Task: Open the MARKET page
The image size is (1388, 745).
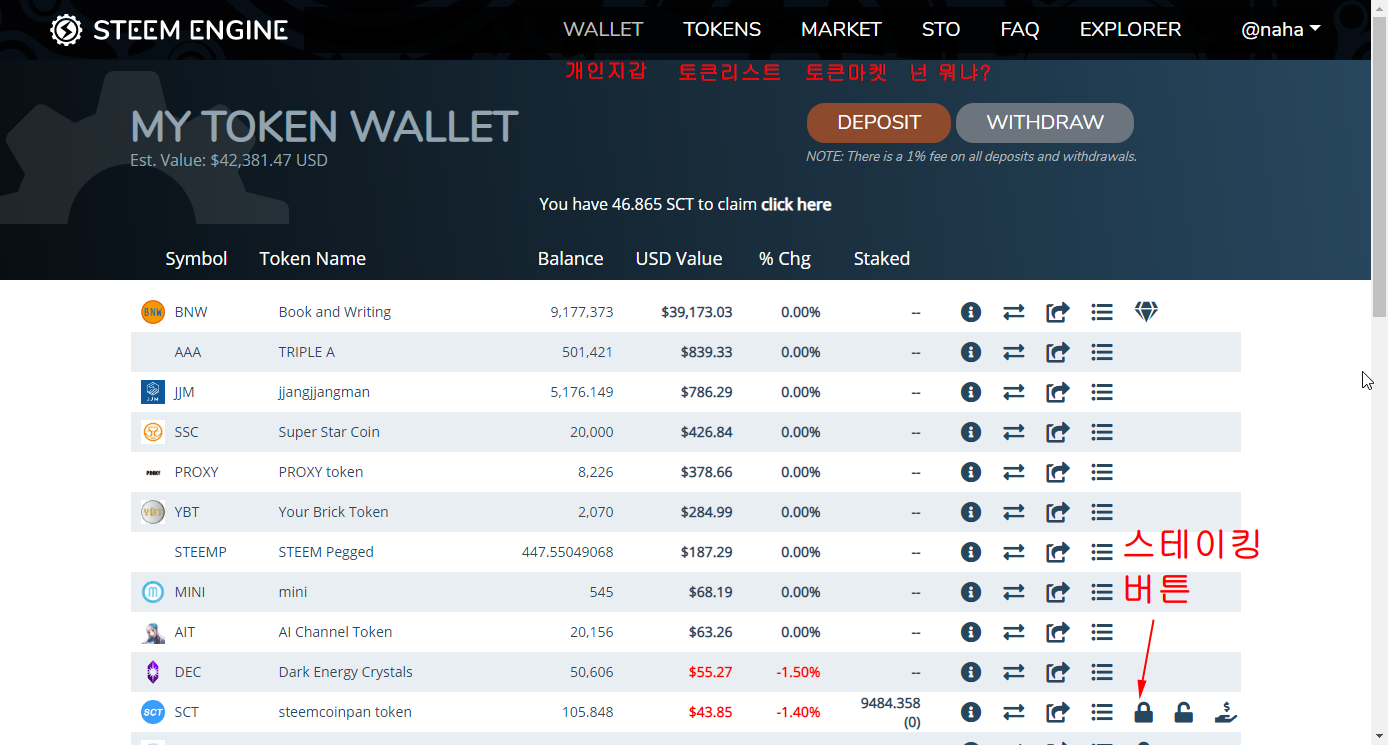Action: (841, 30)
